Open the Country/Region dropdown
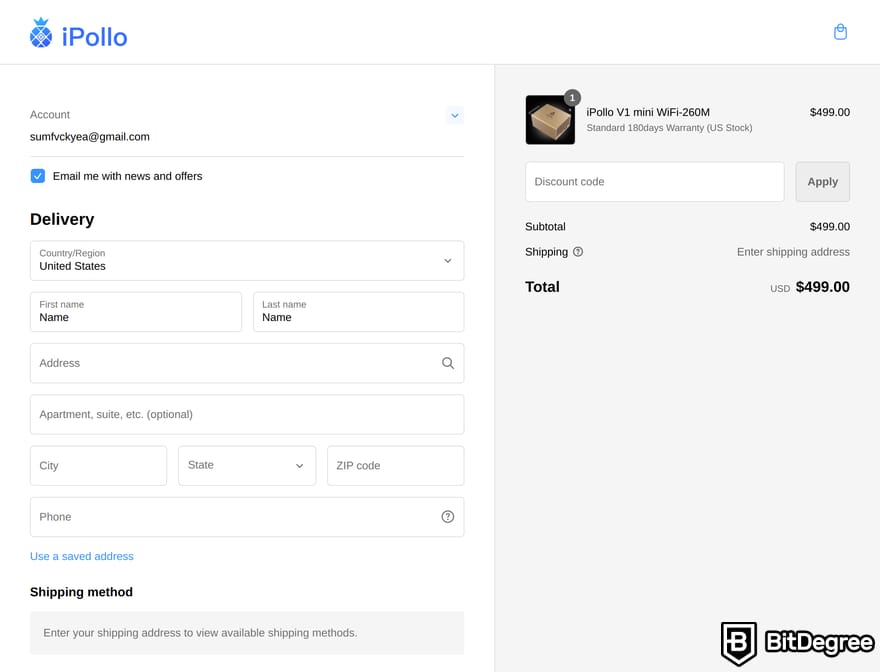Image resolution: width=880 pixels, height=672 pixels. point(247,261)
